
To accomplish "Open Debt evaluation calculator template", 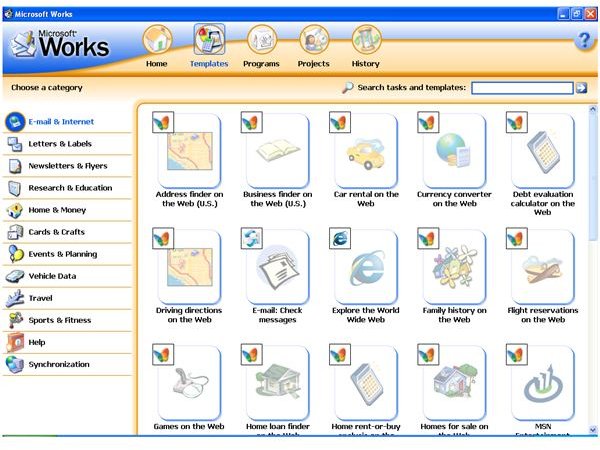I will click(543, 151).
